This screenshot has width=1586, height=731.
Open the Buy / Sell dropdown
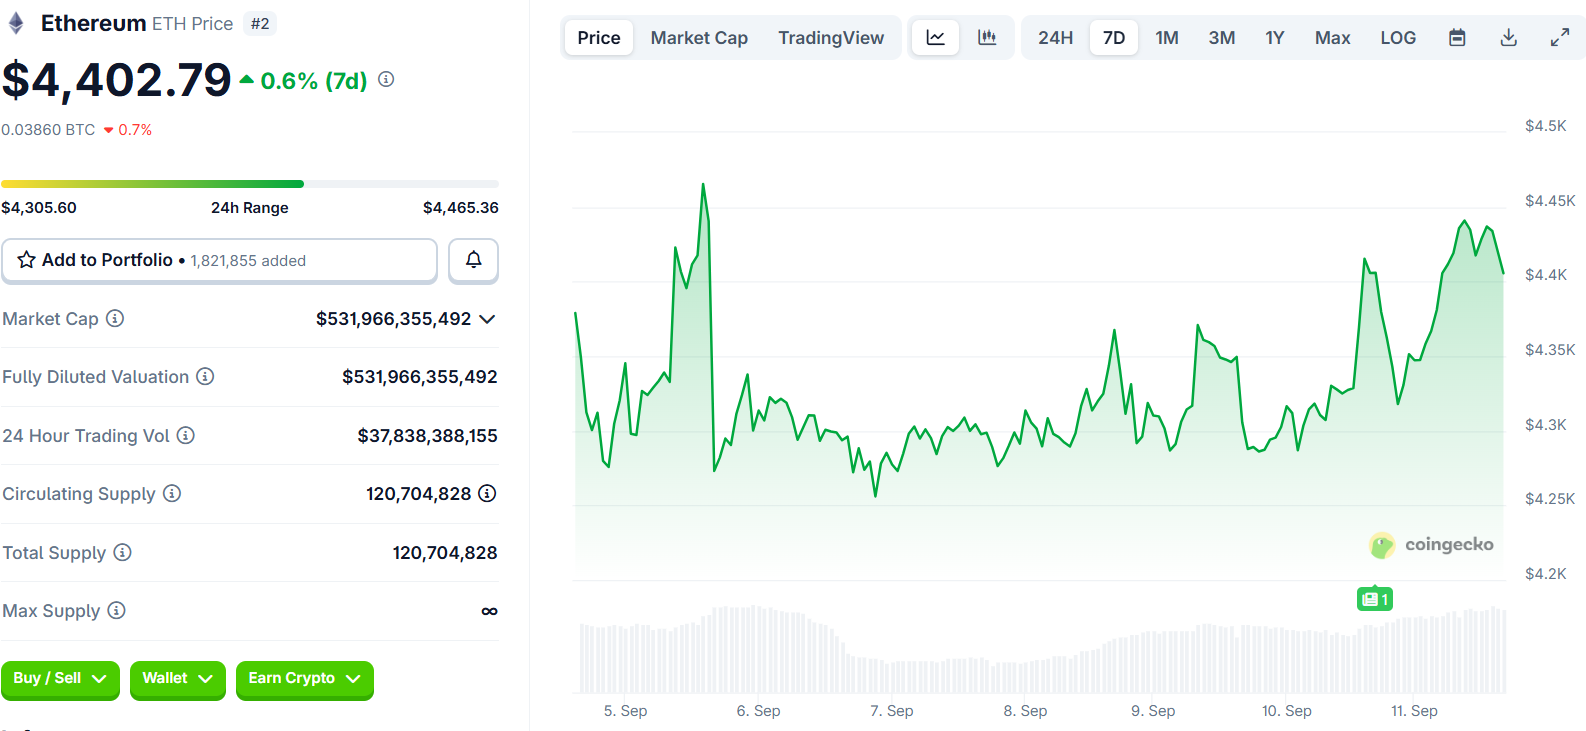tap(60, 679)
